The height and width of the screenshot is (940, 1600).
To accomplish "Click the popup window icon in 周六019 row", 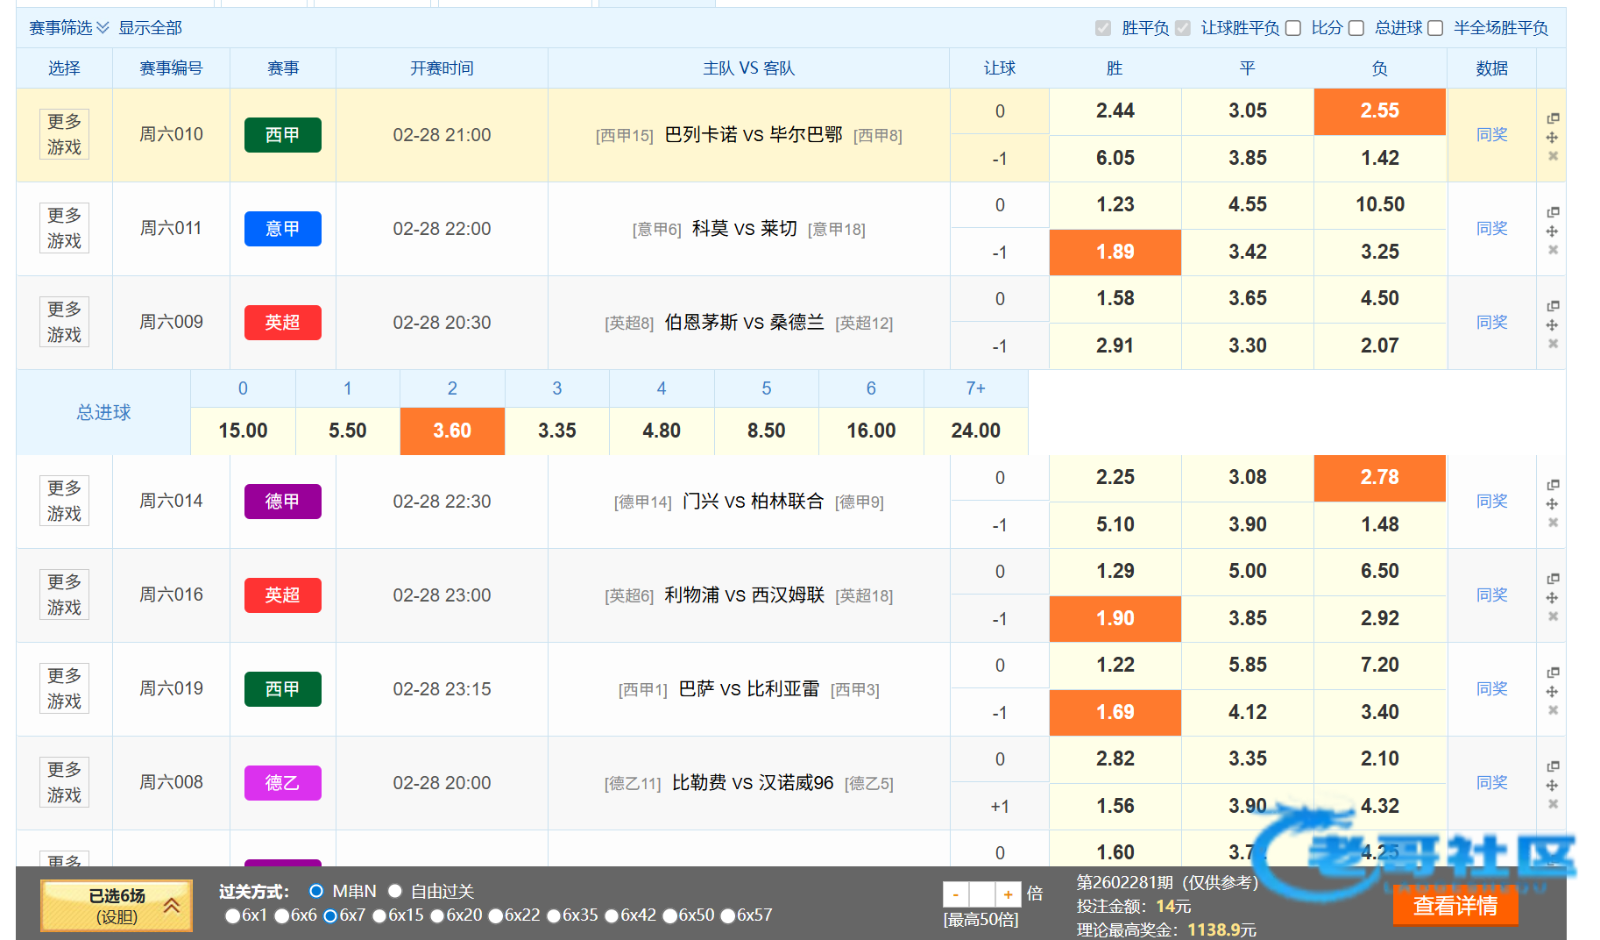I will click(x=1553, y=672).
